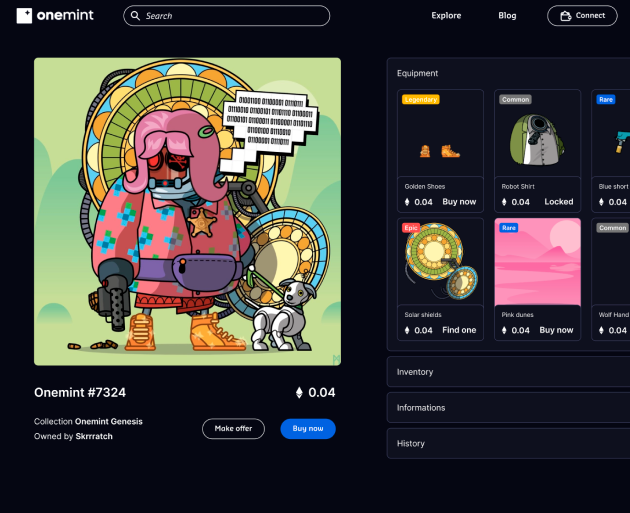Screen dimensions: 630x513
Task: Click Ethereum icon beside Onemint #7324 price
Action: (299, 392)
